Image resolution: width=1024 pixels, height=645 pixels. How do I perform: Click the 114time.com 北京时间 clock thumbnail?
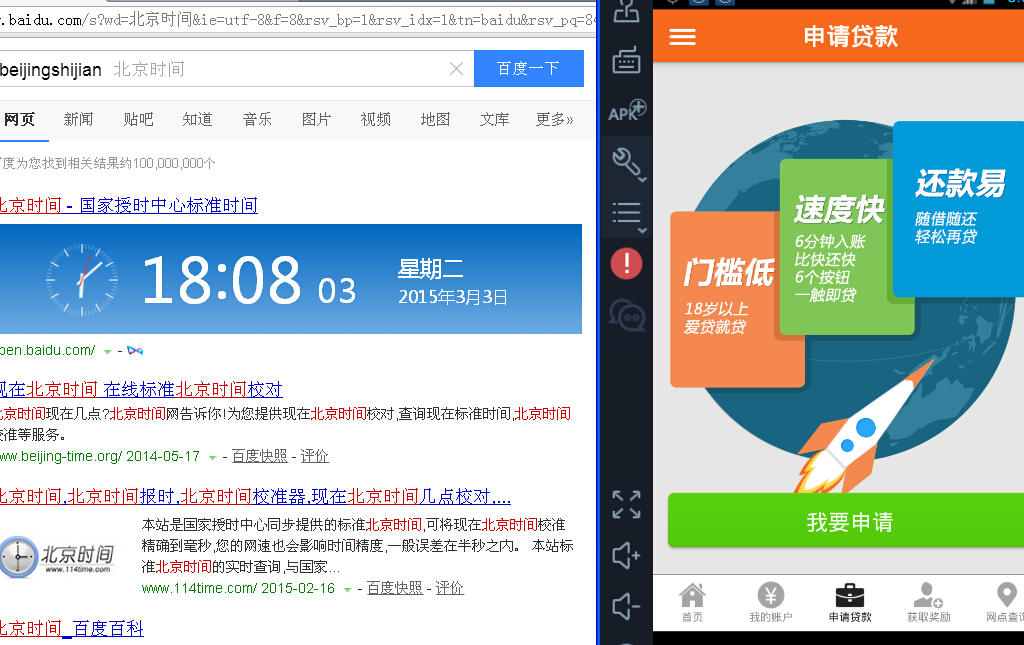(57, 557)
